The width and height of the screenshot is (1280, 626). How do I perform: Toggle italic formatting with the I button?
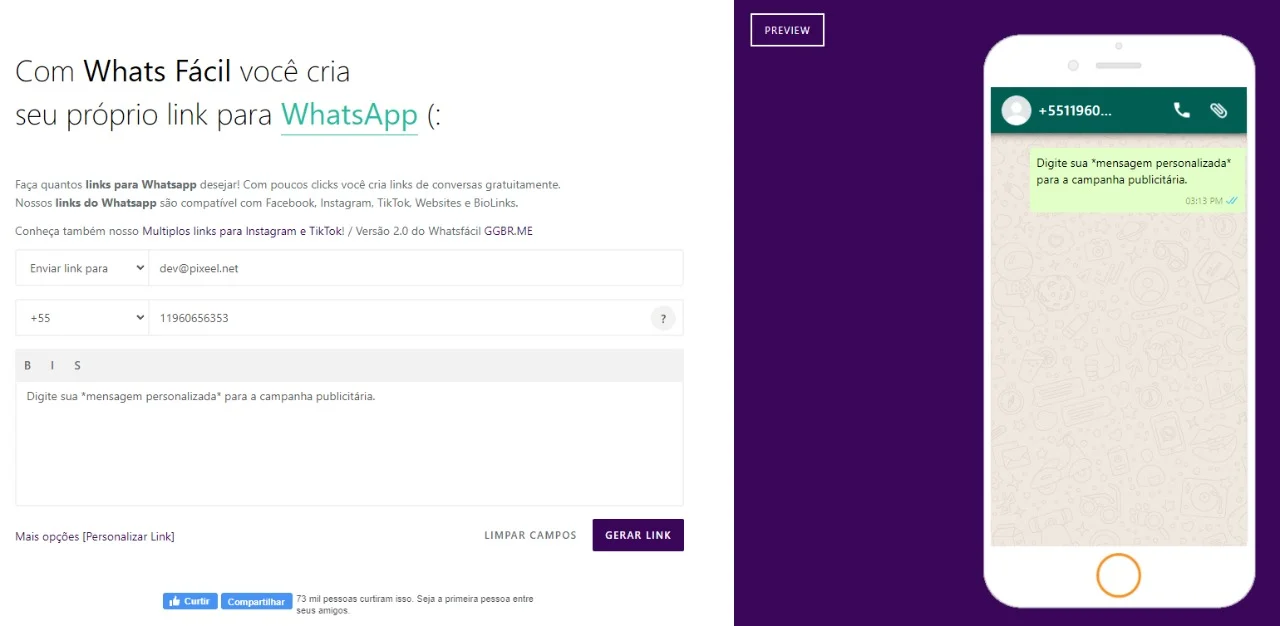coord(52,365)
